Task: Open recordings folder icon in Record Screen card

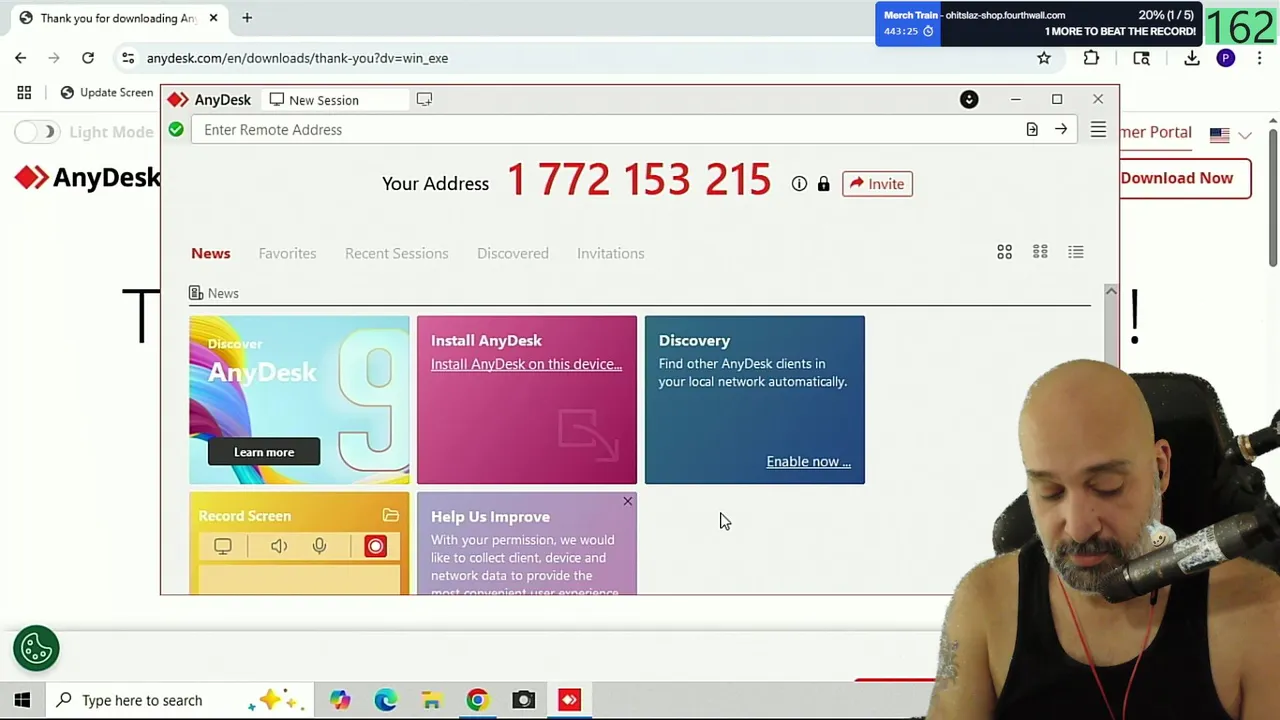Action: tap(391, 516)
